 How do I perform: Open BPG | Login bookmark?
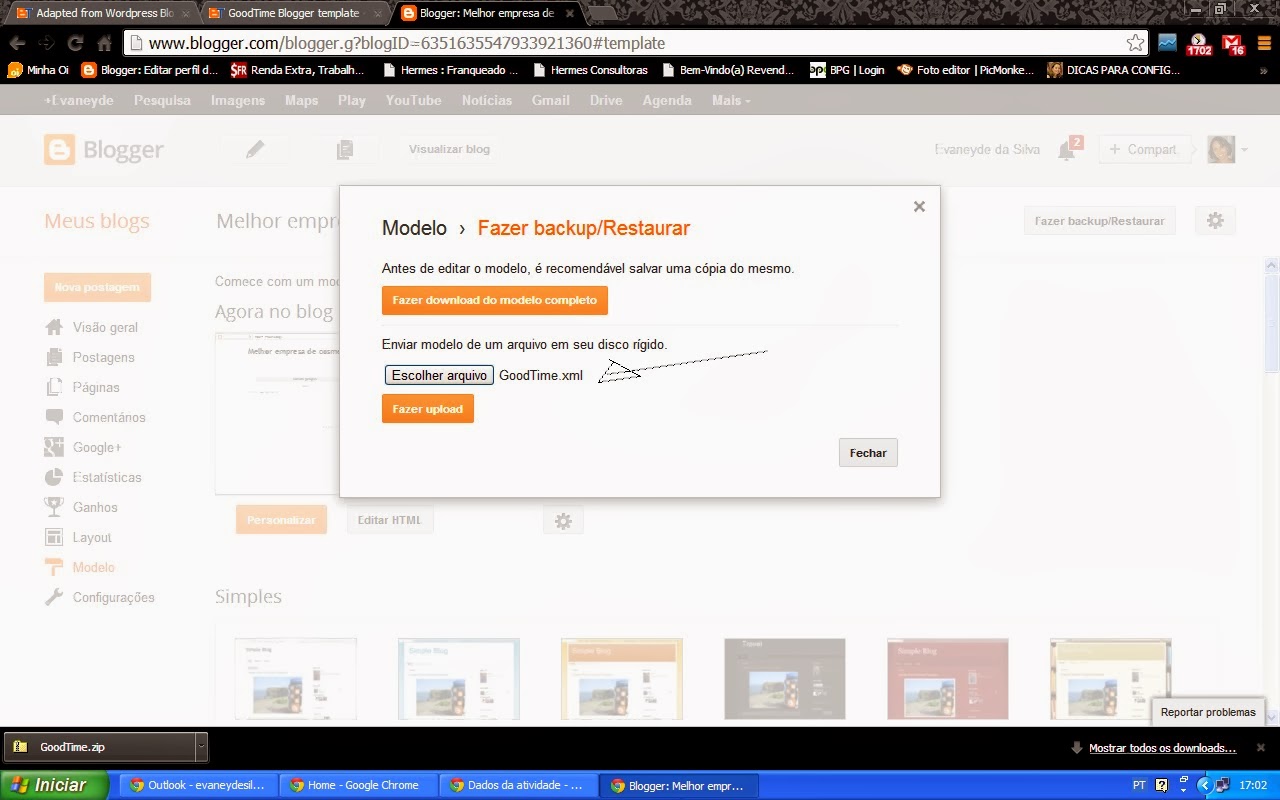(847, 70)
